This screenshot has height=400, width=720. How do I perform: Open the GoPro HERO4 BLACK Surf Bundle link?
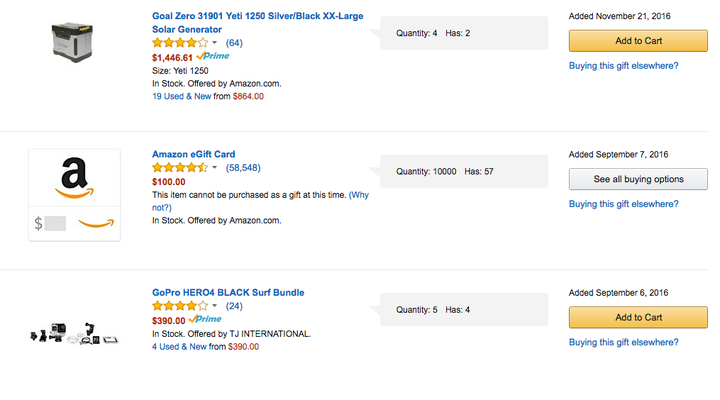tap(228, 293)
